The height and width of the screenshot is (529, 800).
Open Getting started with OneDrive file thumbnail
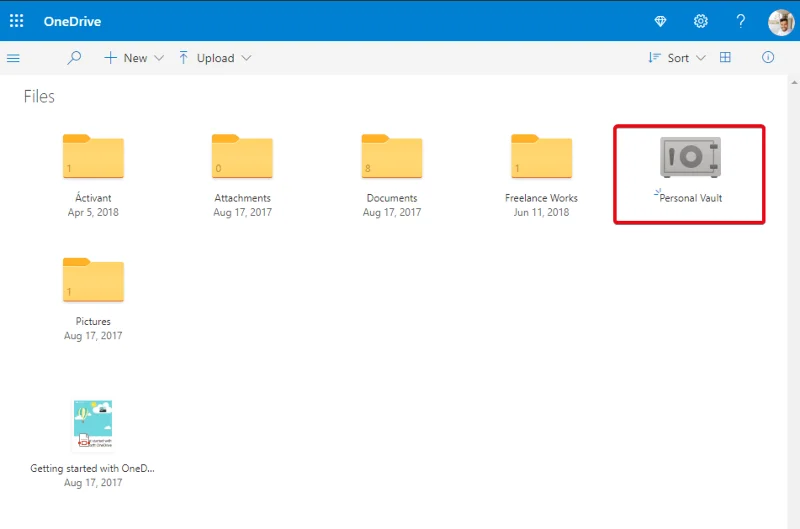[93, 426]
